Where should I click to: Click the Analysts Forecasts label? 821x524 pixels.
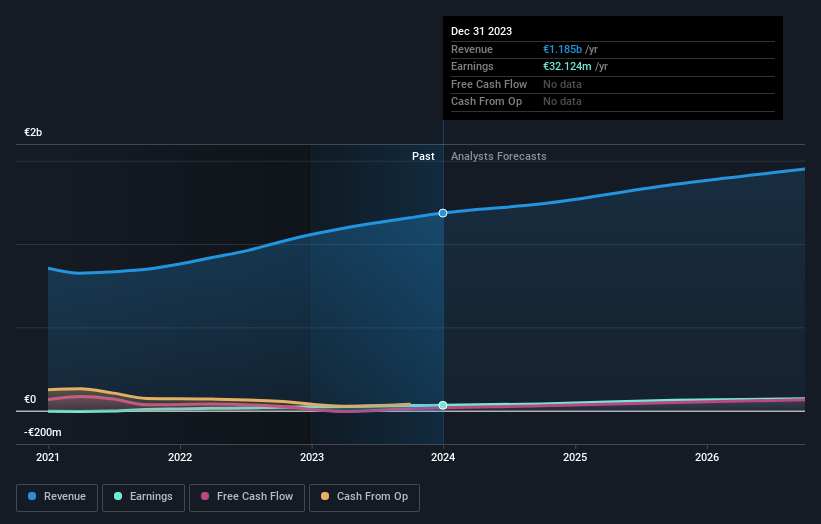(x=498, y=156)
